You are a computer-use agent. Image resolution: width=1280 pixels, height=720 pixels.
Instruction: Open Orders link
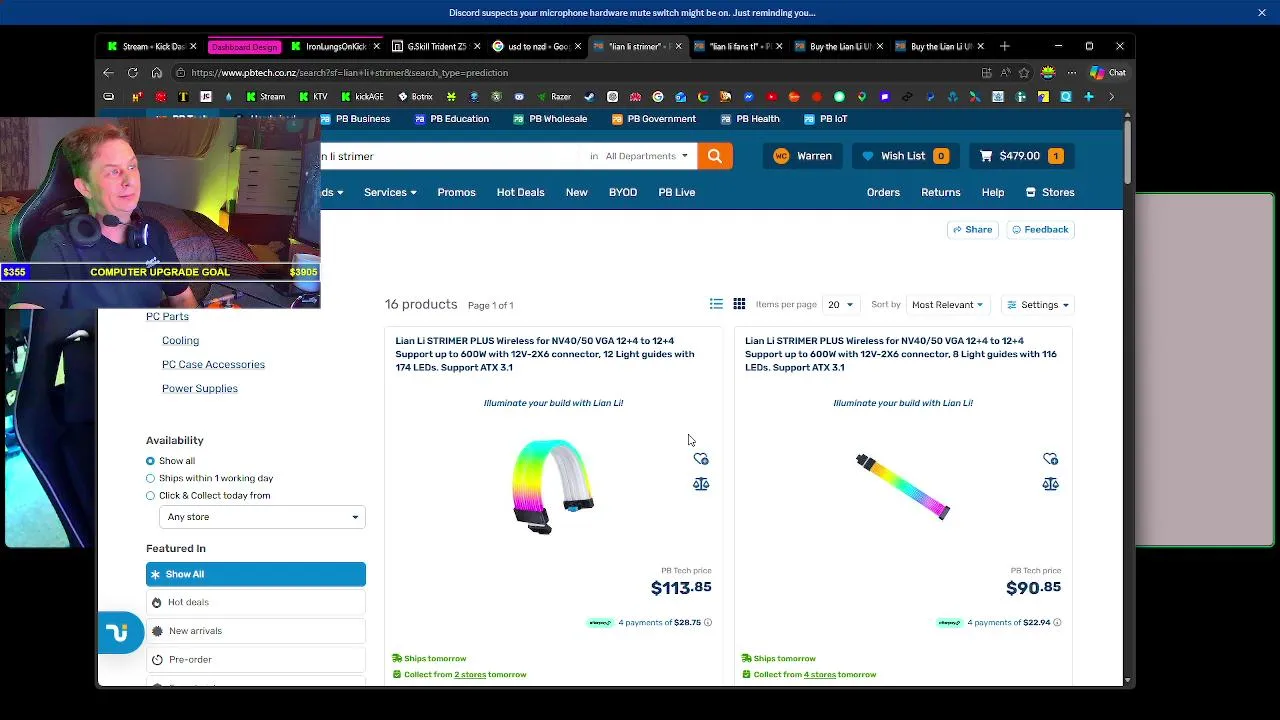click(883, 192)
